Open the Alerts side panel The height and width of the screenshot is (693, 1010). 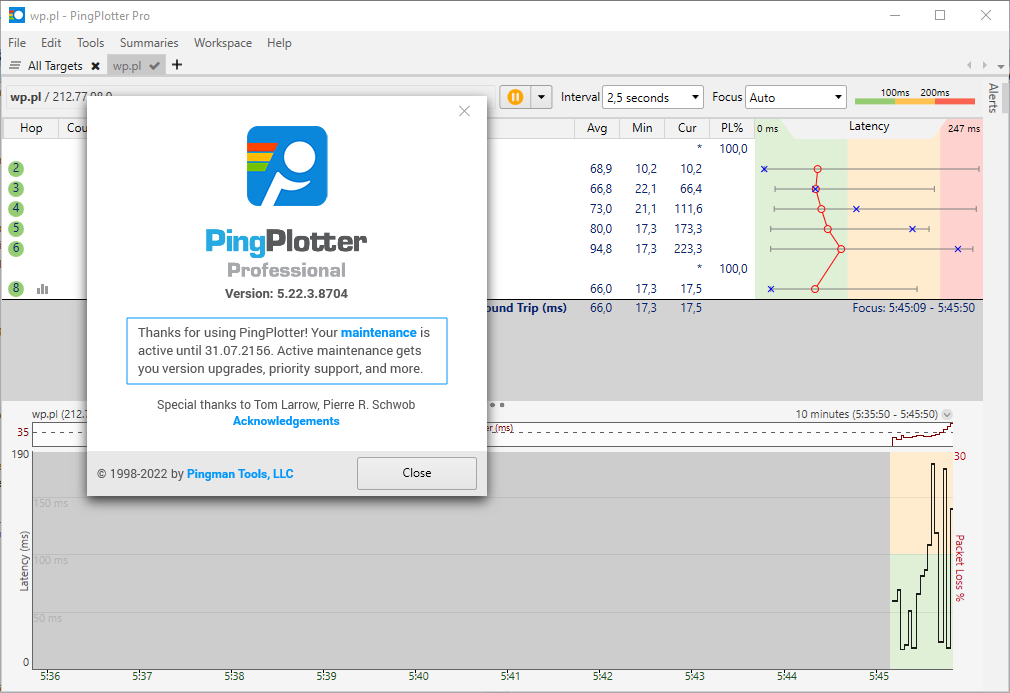coord(994,98)
